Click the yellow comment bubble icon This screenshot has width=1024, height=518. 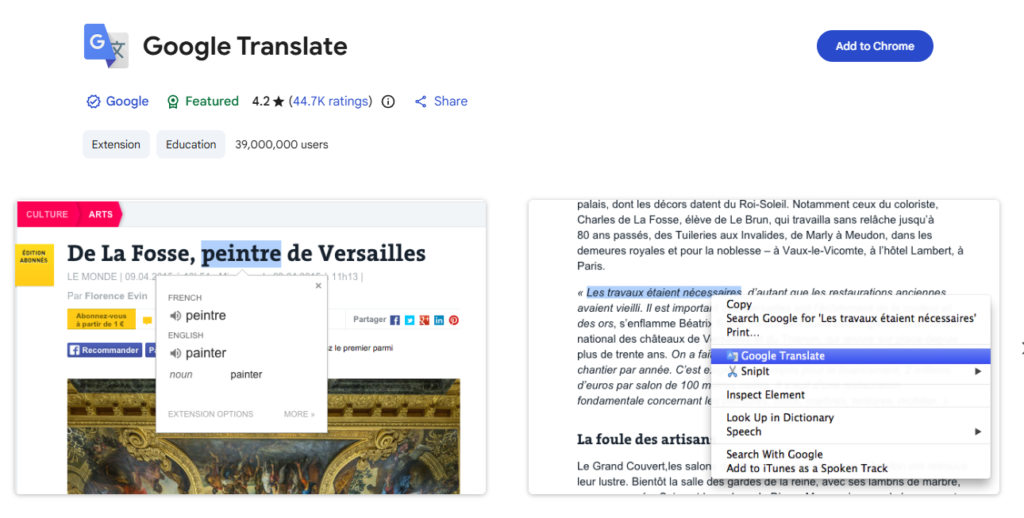tap(147, 321)
